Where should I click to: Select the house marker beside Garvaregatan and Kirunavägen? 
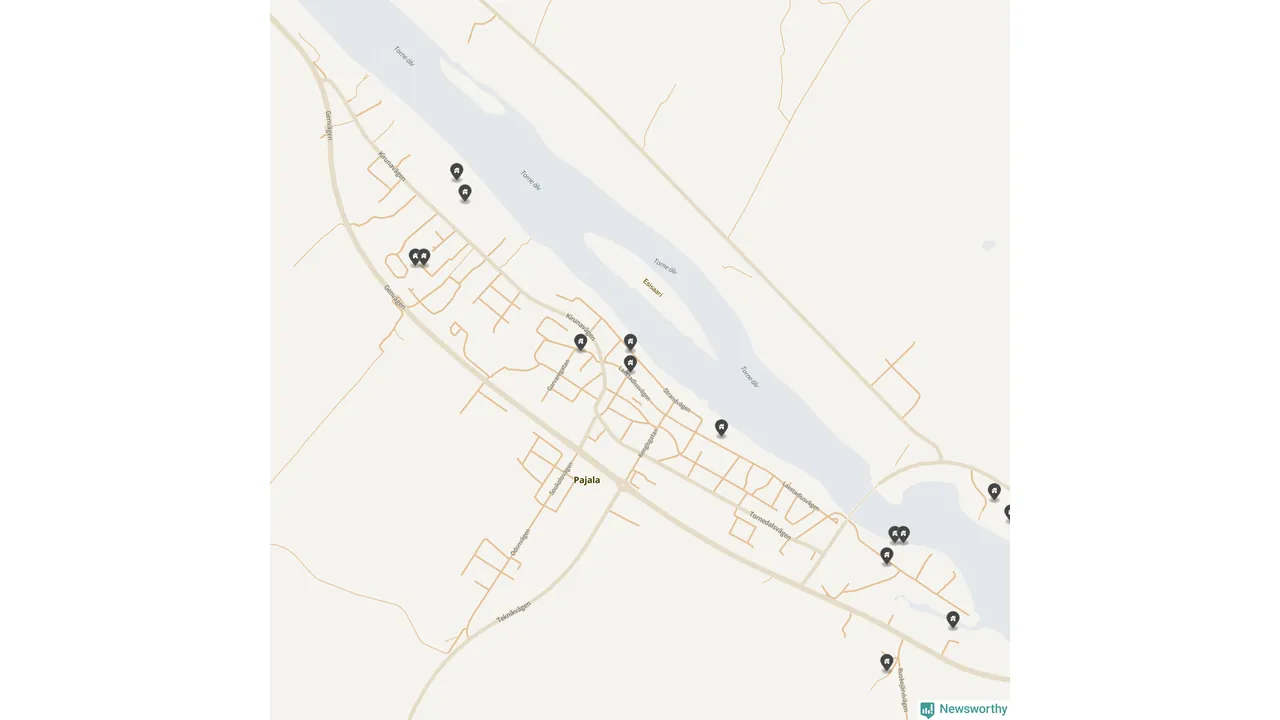580,342
